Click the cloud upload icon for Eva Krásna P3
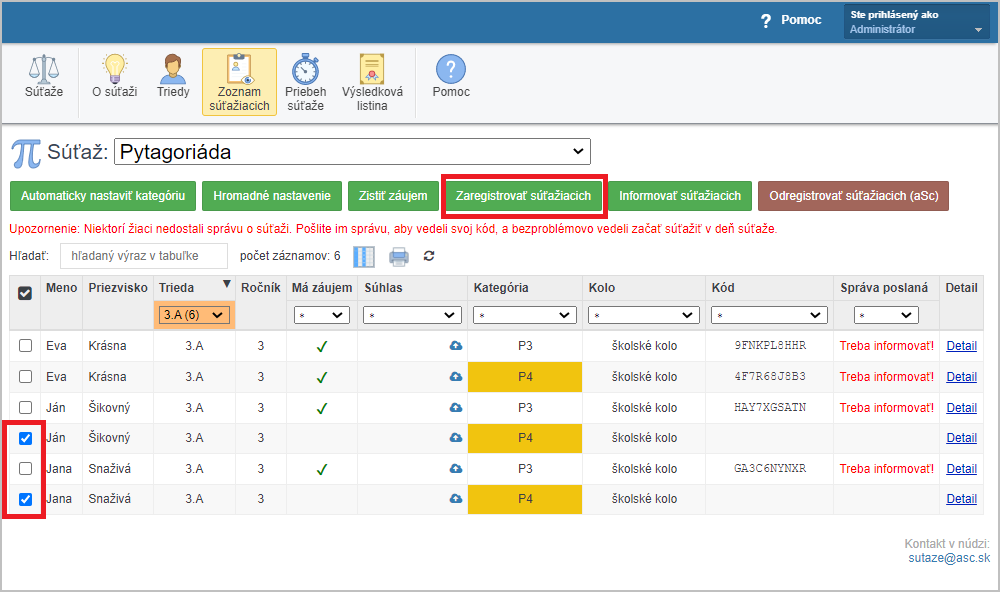The width and height of the screenshot is (1000, 592). [456, 346]
